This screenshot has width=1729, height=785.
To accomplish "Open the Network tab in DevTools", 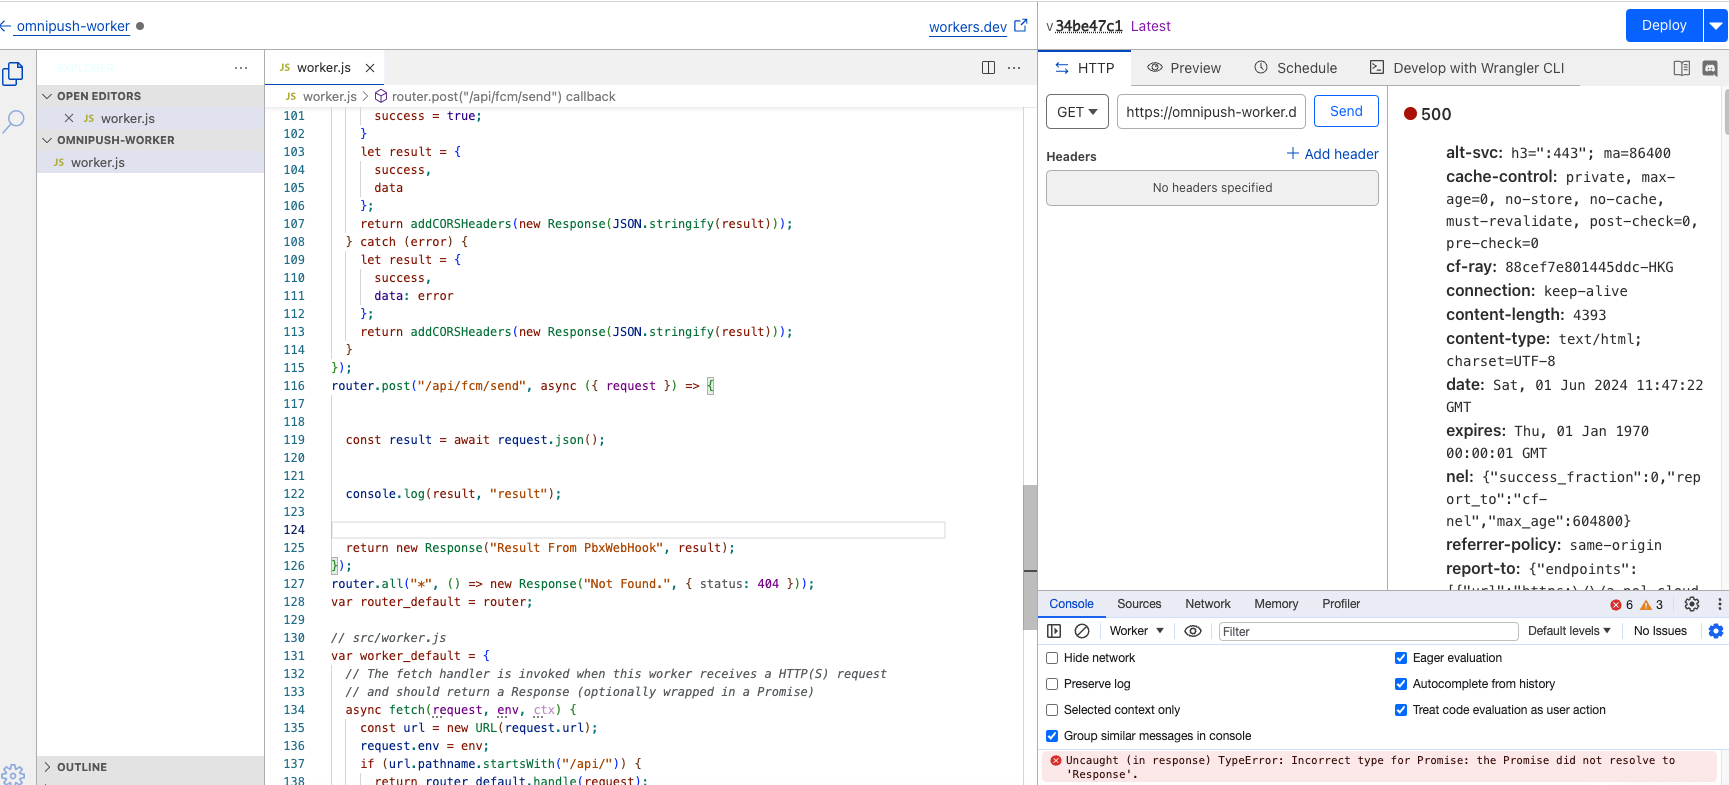I will (1207, 604).
